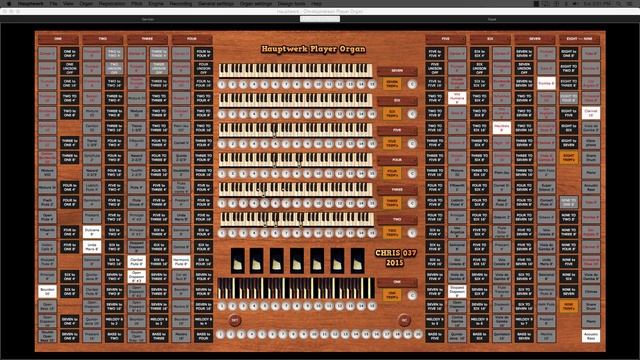Screen dimensions: 640x360
Task: Toggle the SEVEN TREM tremulant switch
Action: 392,84
